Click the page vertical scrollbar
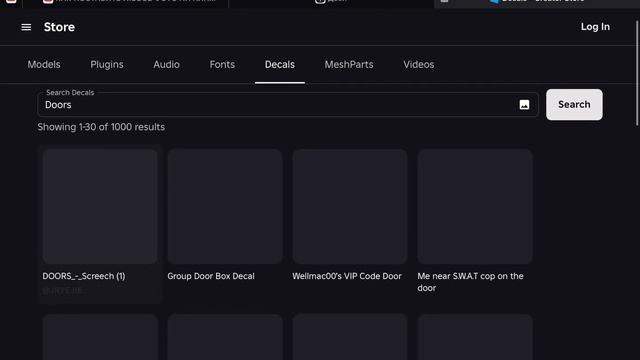 pos(637,73)
